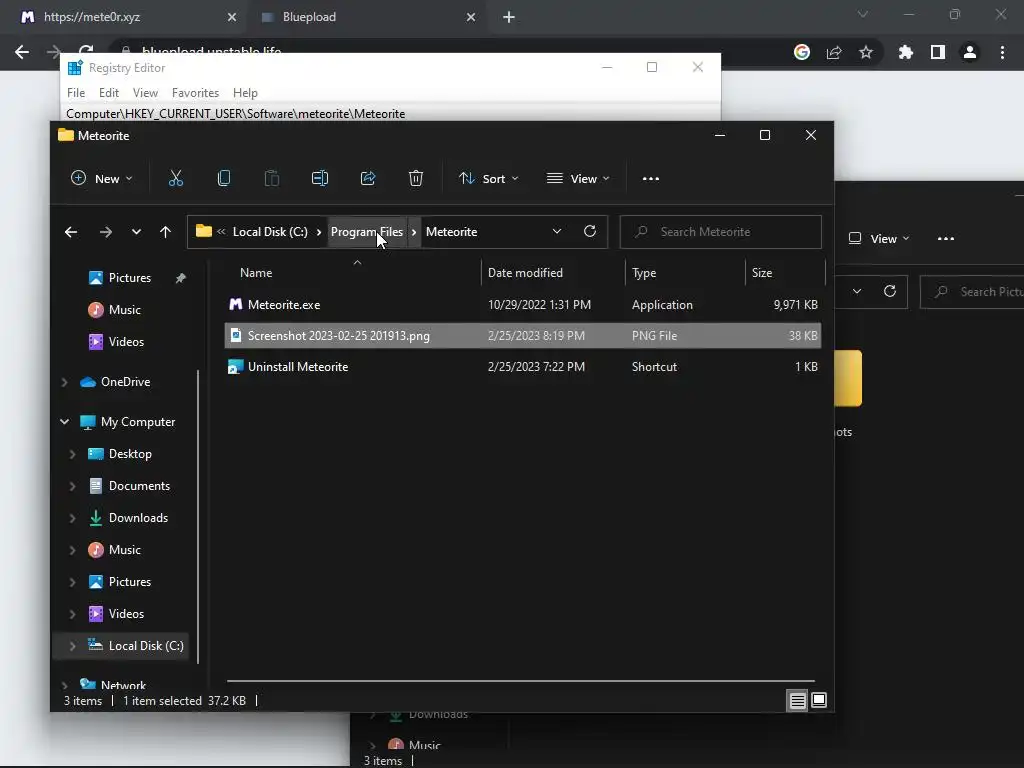Viewport: 1024px width, 768px height.
Task: Open ellipsis menu in background Explorer window
Action: 946,238
